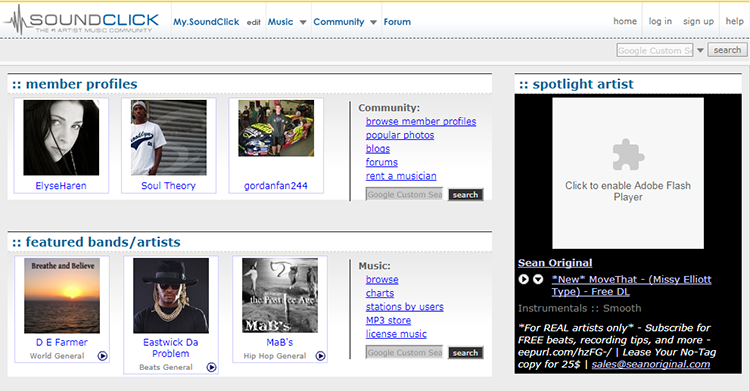Click the search button in the Music section
750x391 pixels.
[x=465, y=353]
